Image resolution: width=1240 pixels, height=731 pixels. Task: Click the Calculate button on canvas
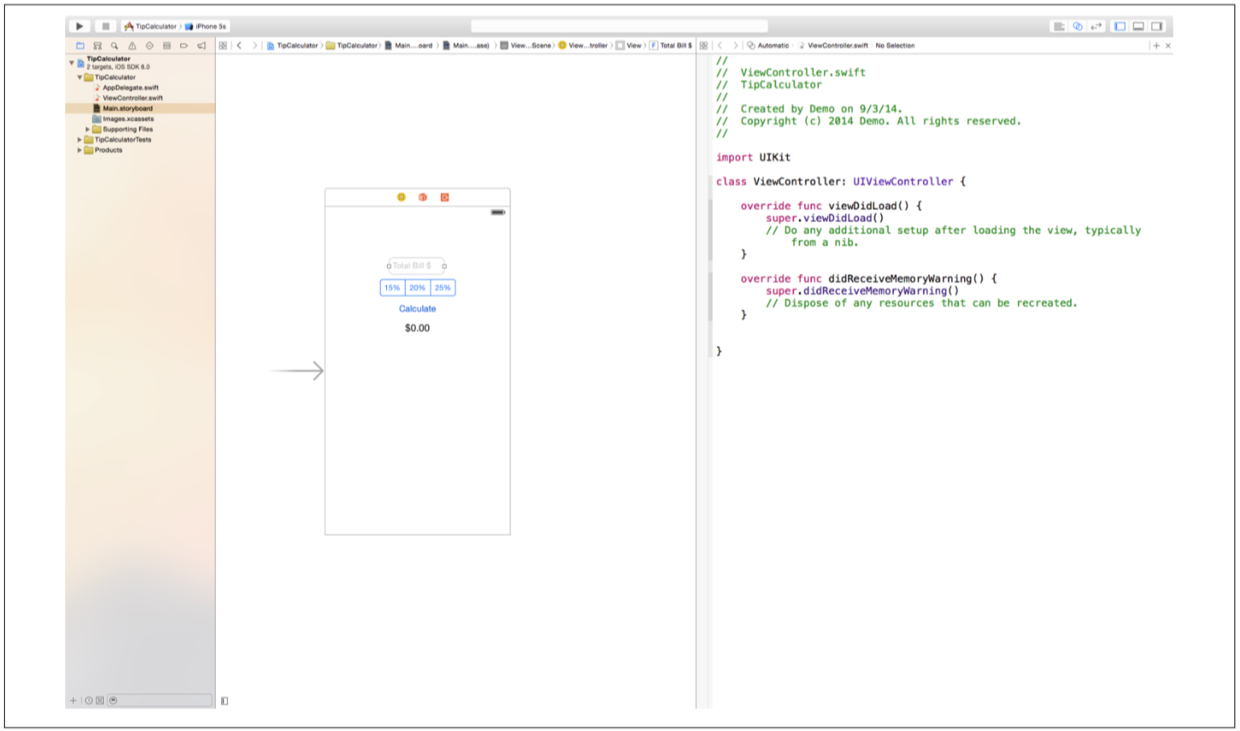tap(417, 309)
